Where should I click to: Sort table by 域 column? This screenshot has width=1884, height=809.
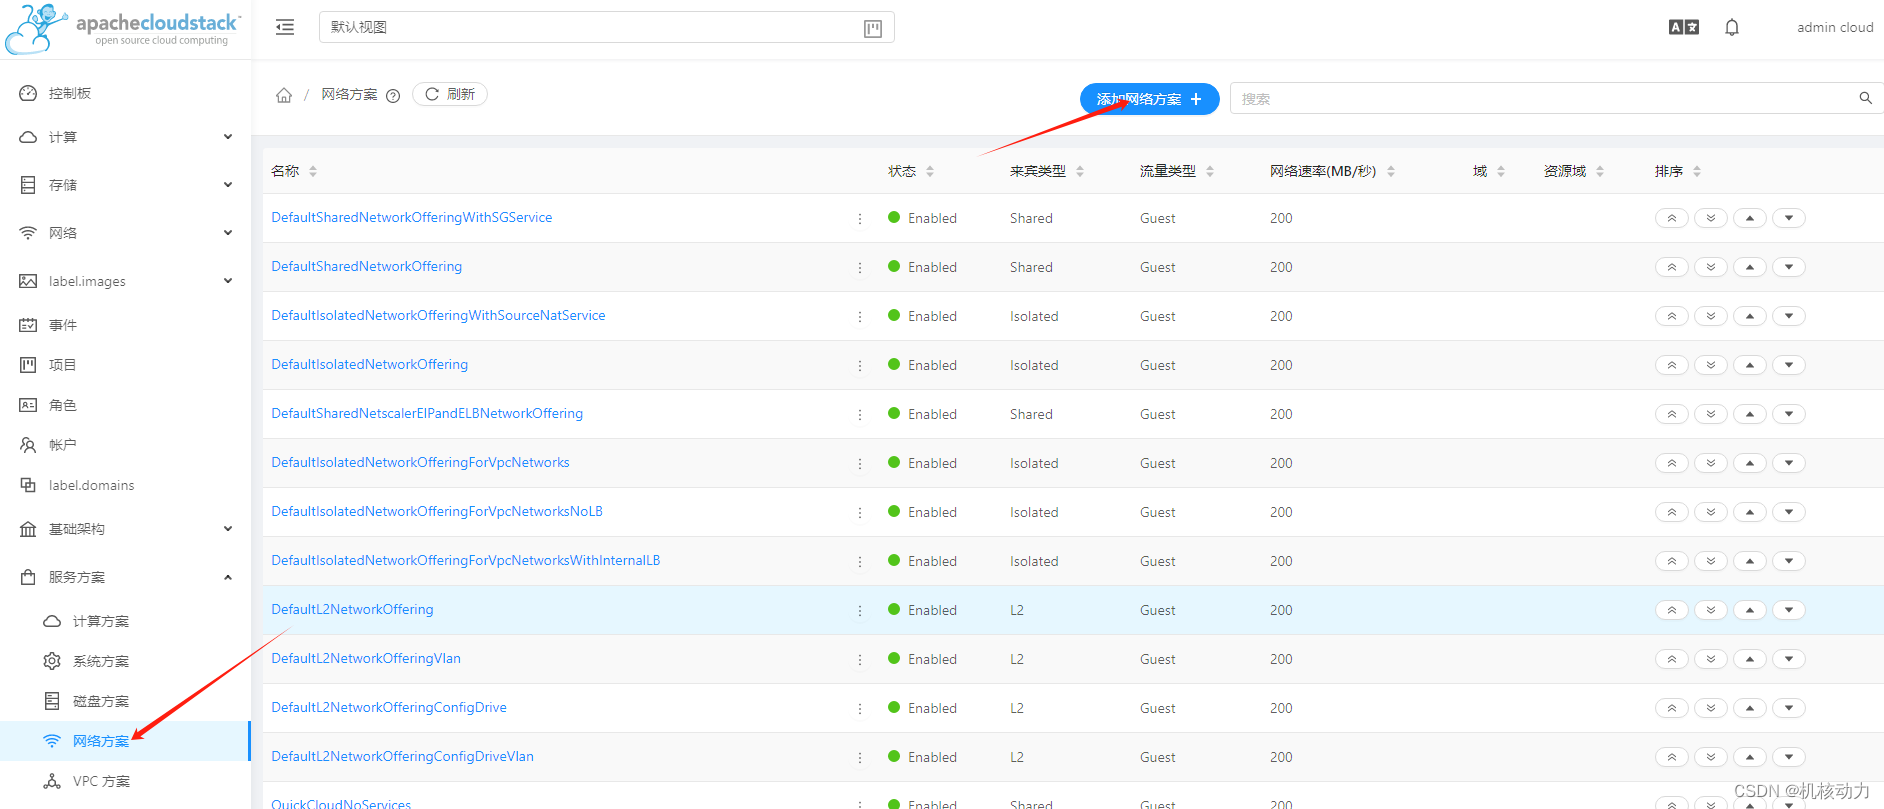pyautogui.click(x=1501, y=171)
